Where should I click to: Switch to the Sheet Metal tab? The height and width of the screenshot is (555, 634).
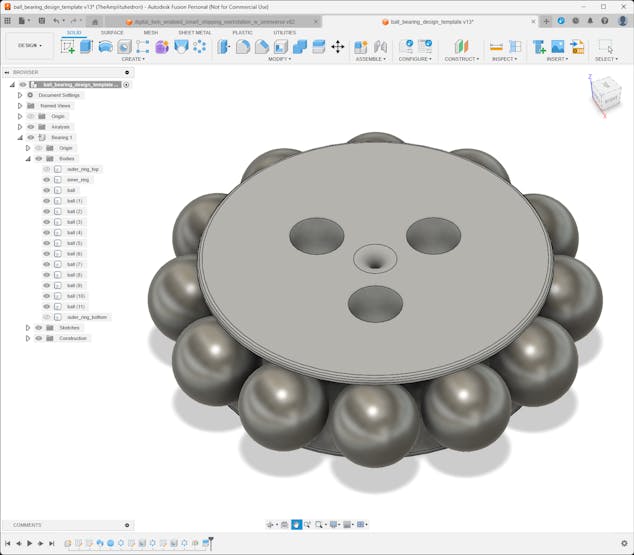pos(194,32)
